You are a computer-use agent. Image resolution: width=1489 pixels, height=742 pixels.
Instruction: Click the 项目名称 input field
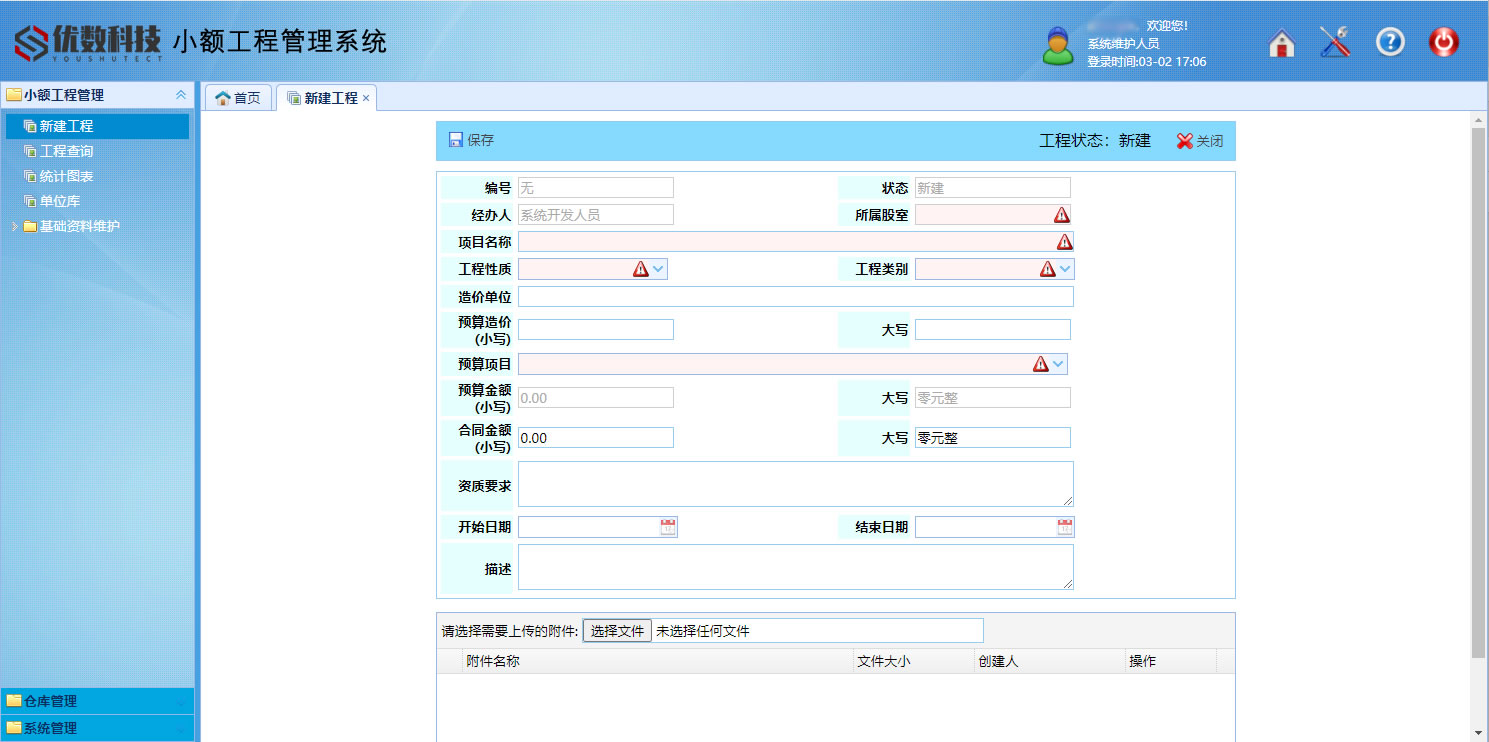pos(785,242)
